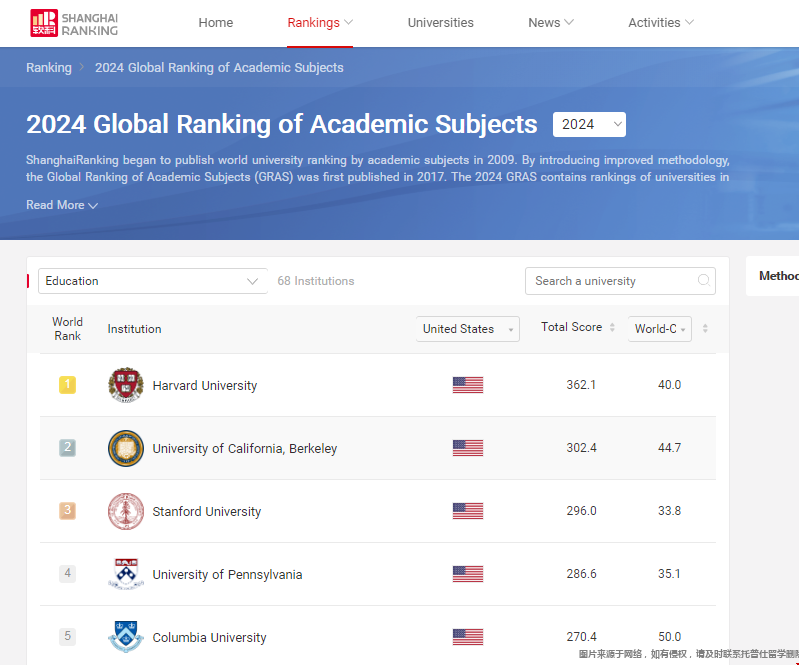This screenshot has width=799, height=665.
Task: Expand the Rankings menu
Action: pos(319,23)
